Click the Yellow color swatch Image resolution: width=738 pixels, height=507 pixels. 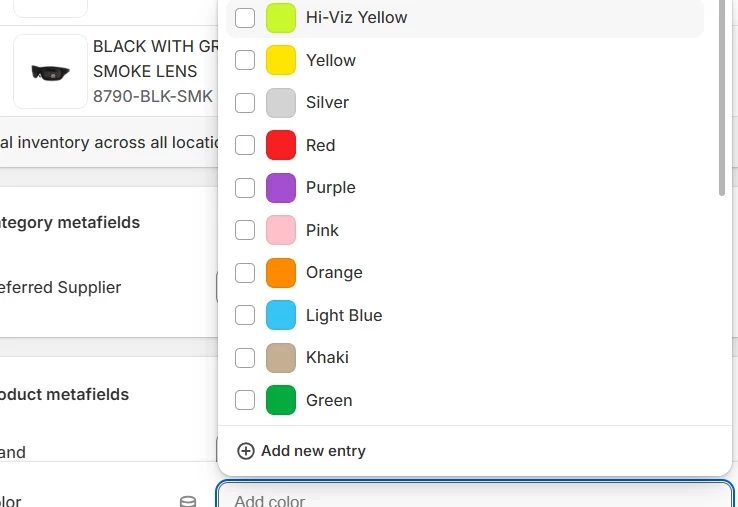click(281, 60)
